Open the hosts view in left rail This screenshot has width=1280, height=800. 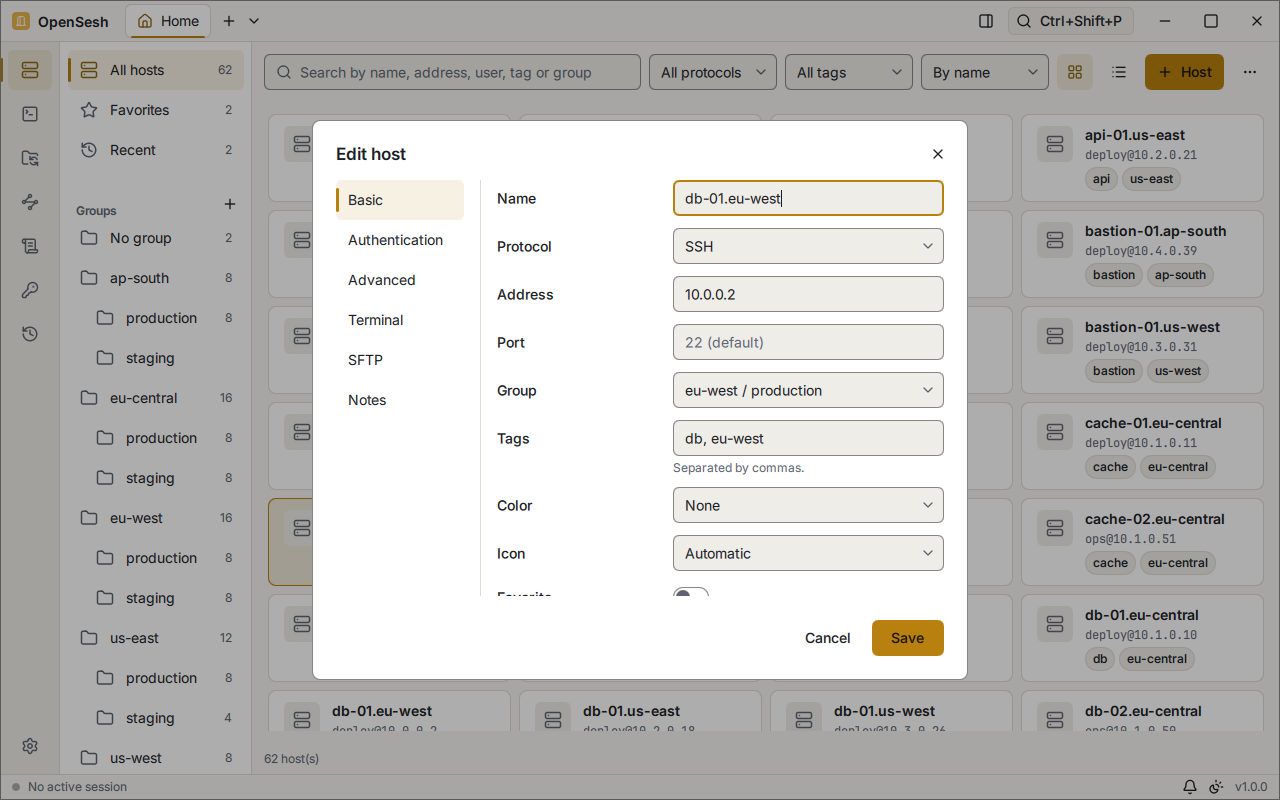tap(30, 70)
